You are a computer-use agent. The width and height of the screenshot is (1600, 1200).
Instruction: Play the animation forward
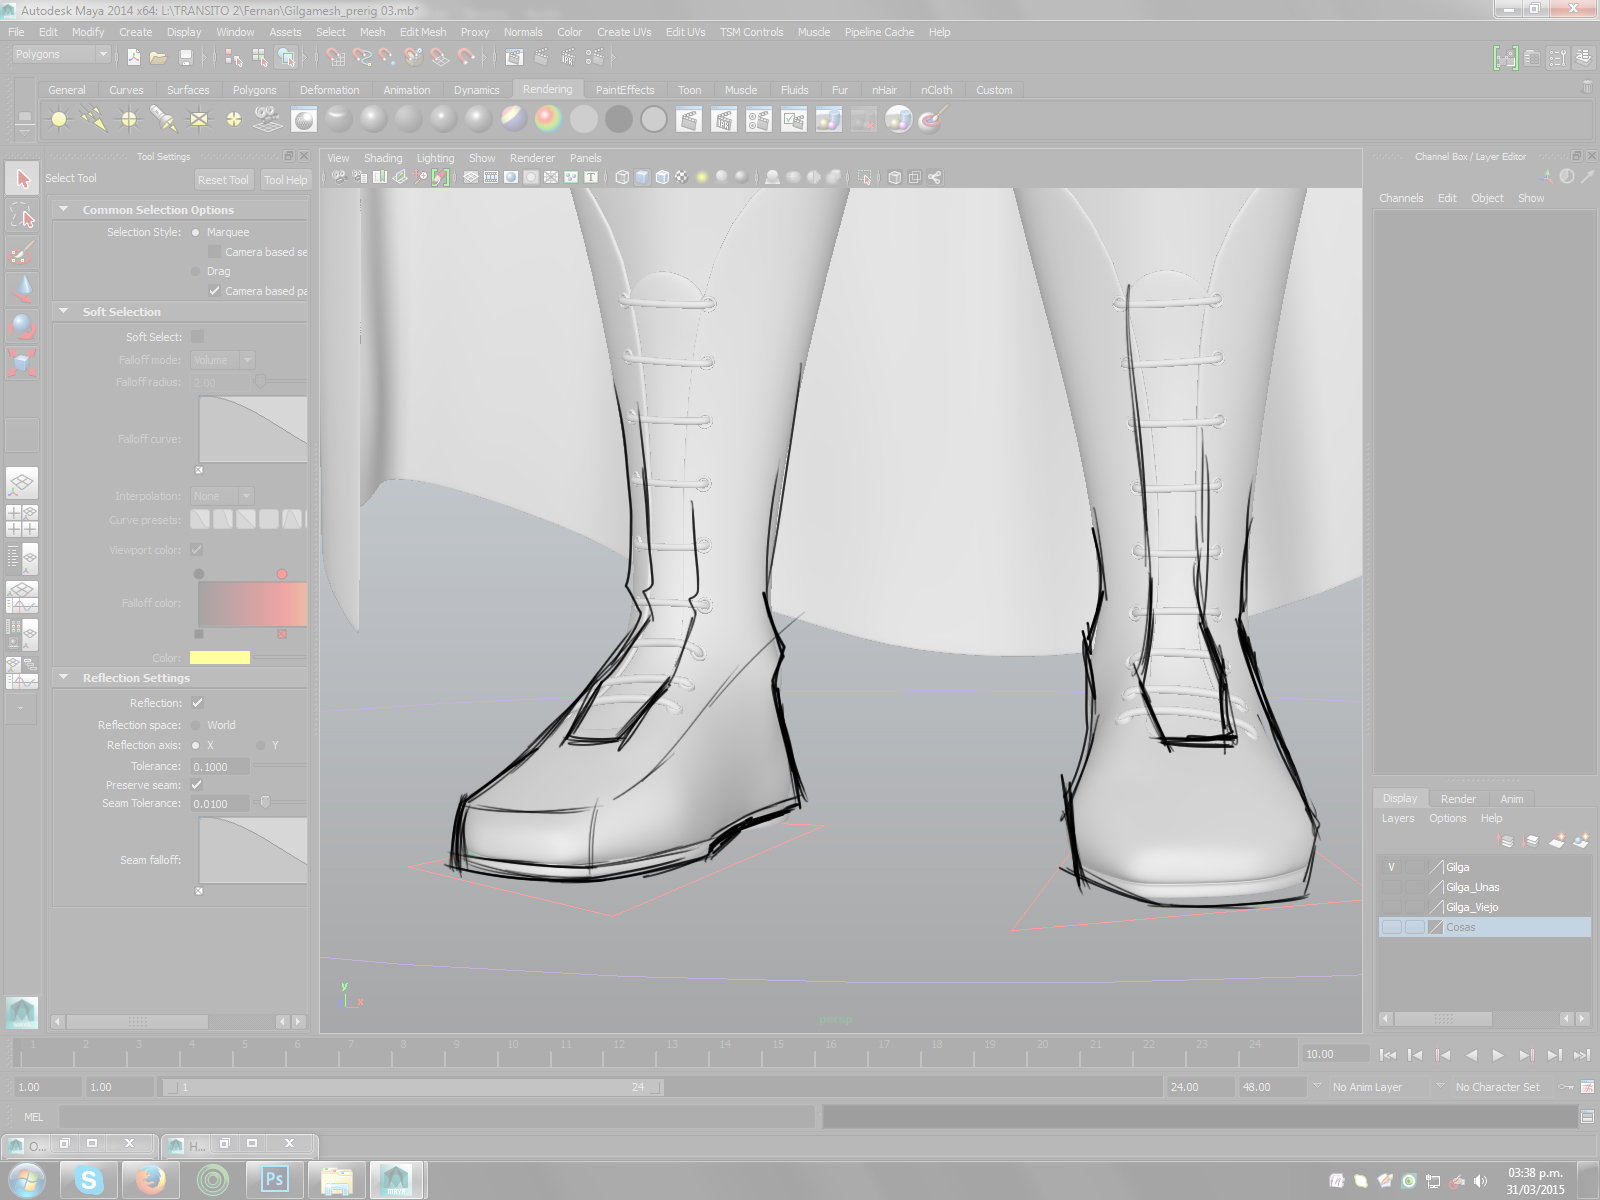click(x=1498, y=1055)
